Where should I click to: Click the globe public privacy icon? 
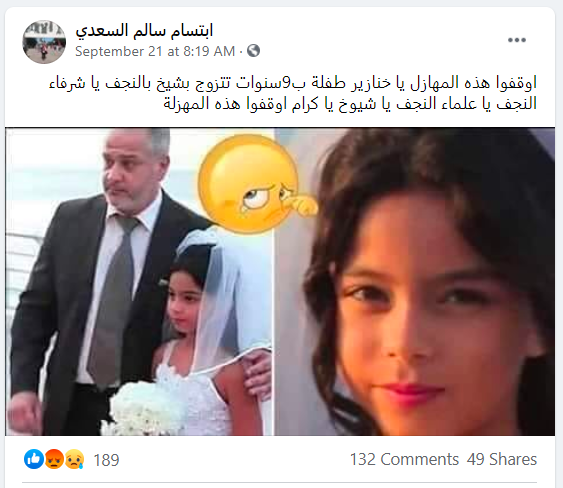click(253, 51)
